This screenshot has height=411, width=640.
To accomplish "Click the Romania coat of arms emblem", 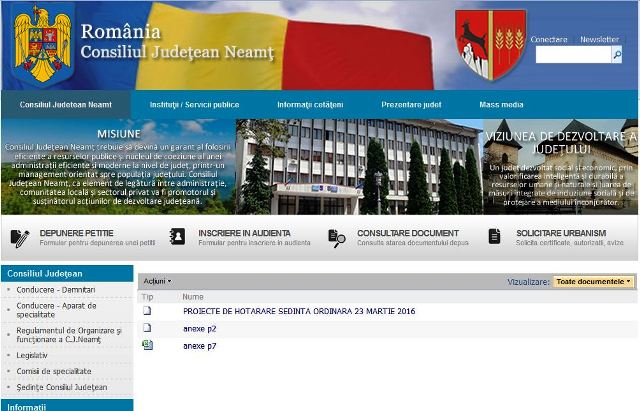I will [42, 44].
